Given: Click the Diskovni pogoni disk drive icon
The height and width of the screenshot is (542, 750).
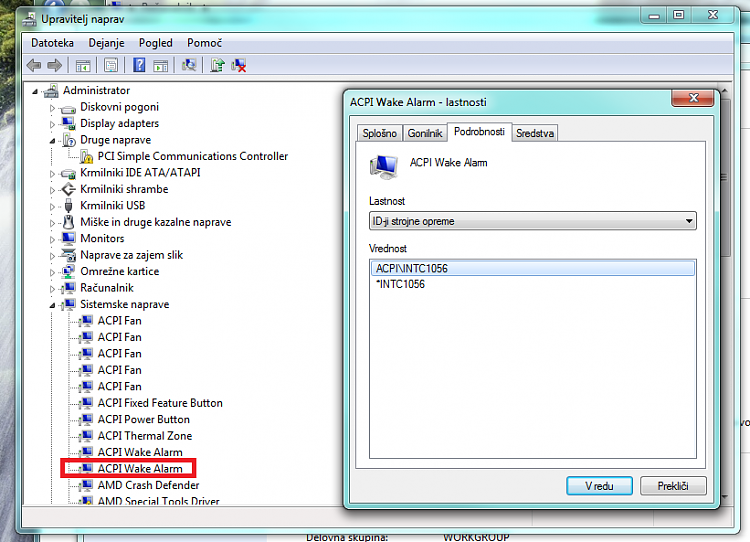Looking at the screenshot, I should (x=68, y=108).
